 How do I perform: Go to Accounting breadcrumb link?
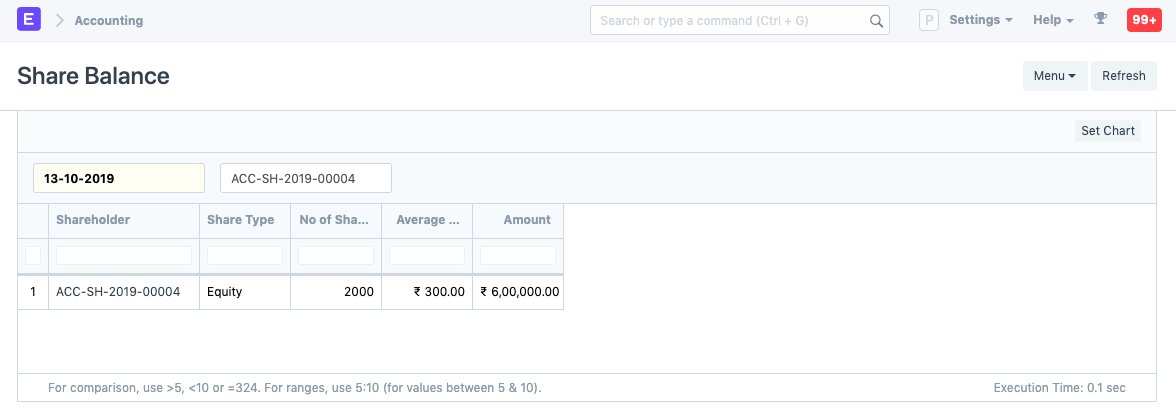click(108, 20)
